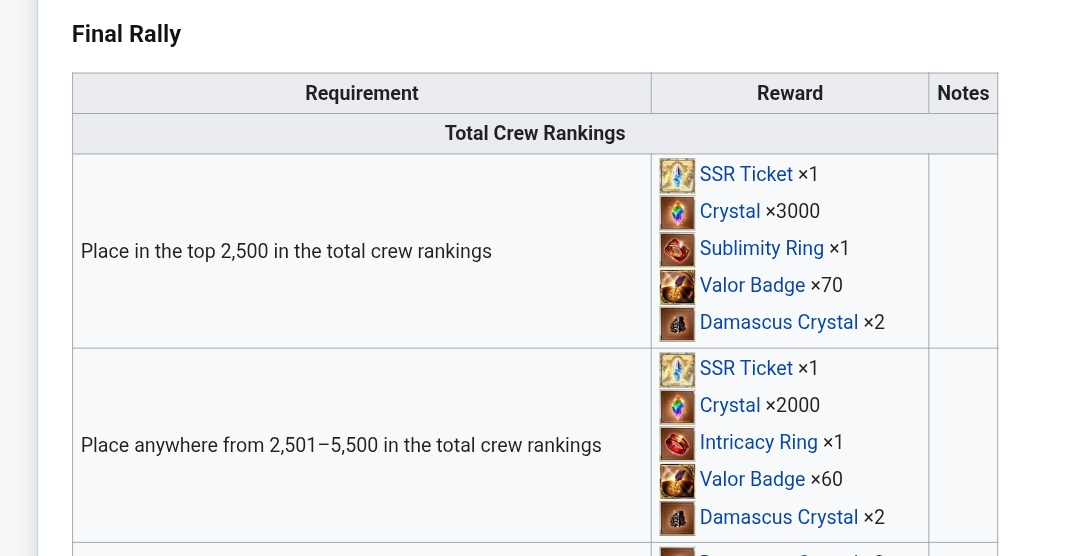
Task: Open the Sublimity Ring link
Action: 762,248
